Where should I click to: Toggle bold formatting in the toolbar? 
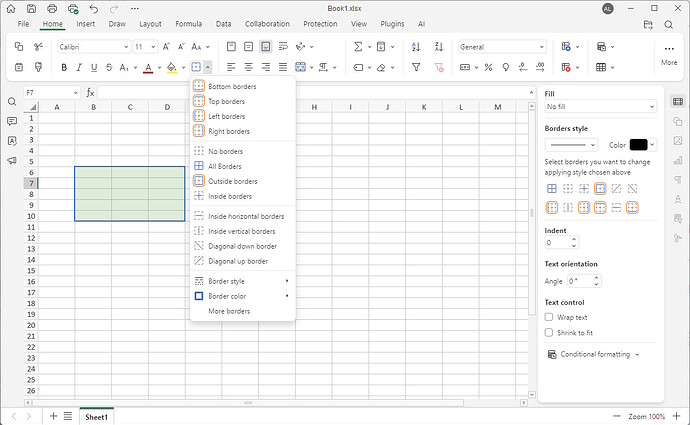click(x=64, y=67)
